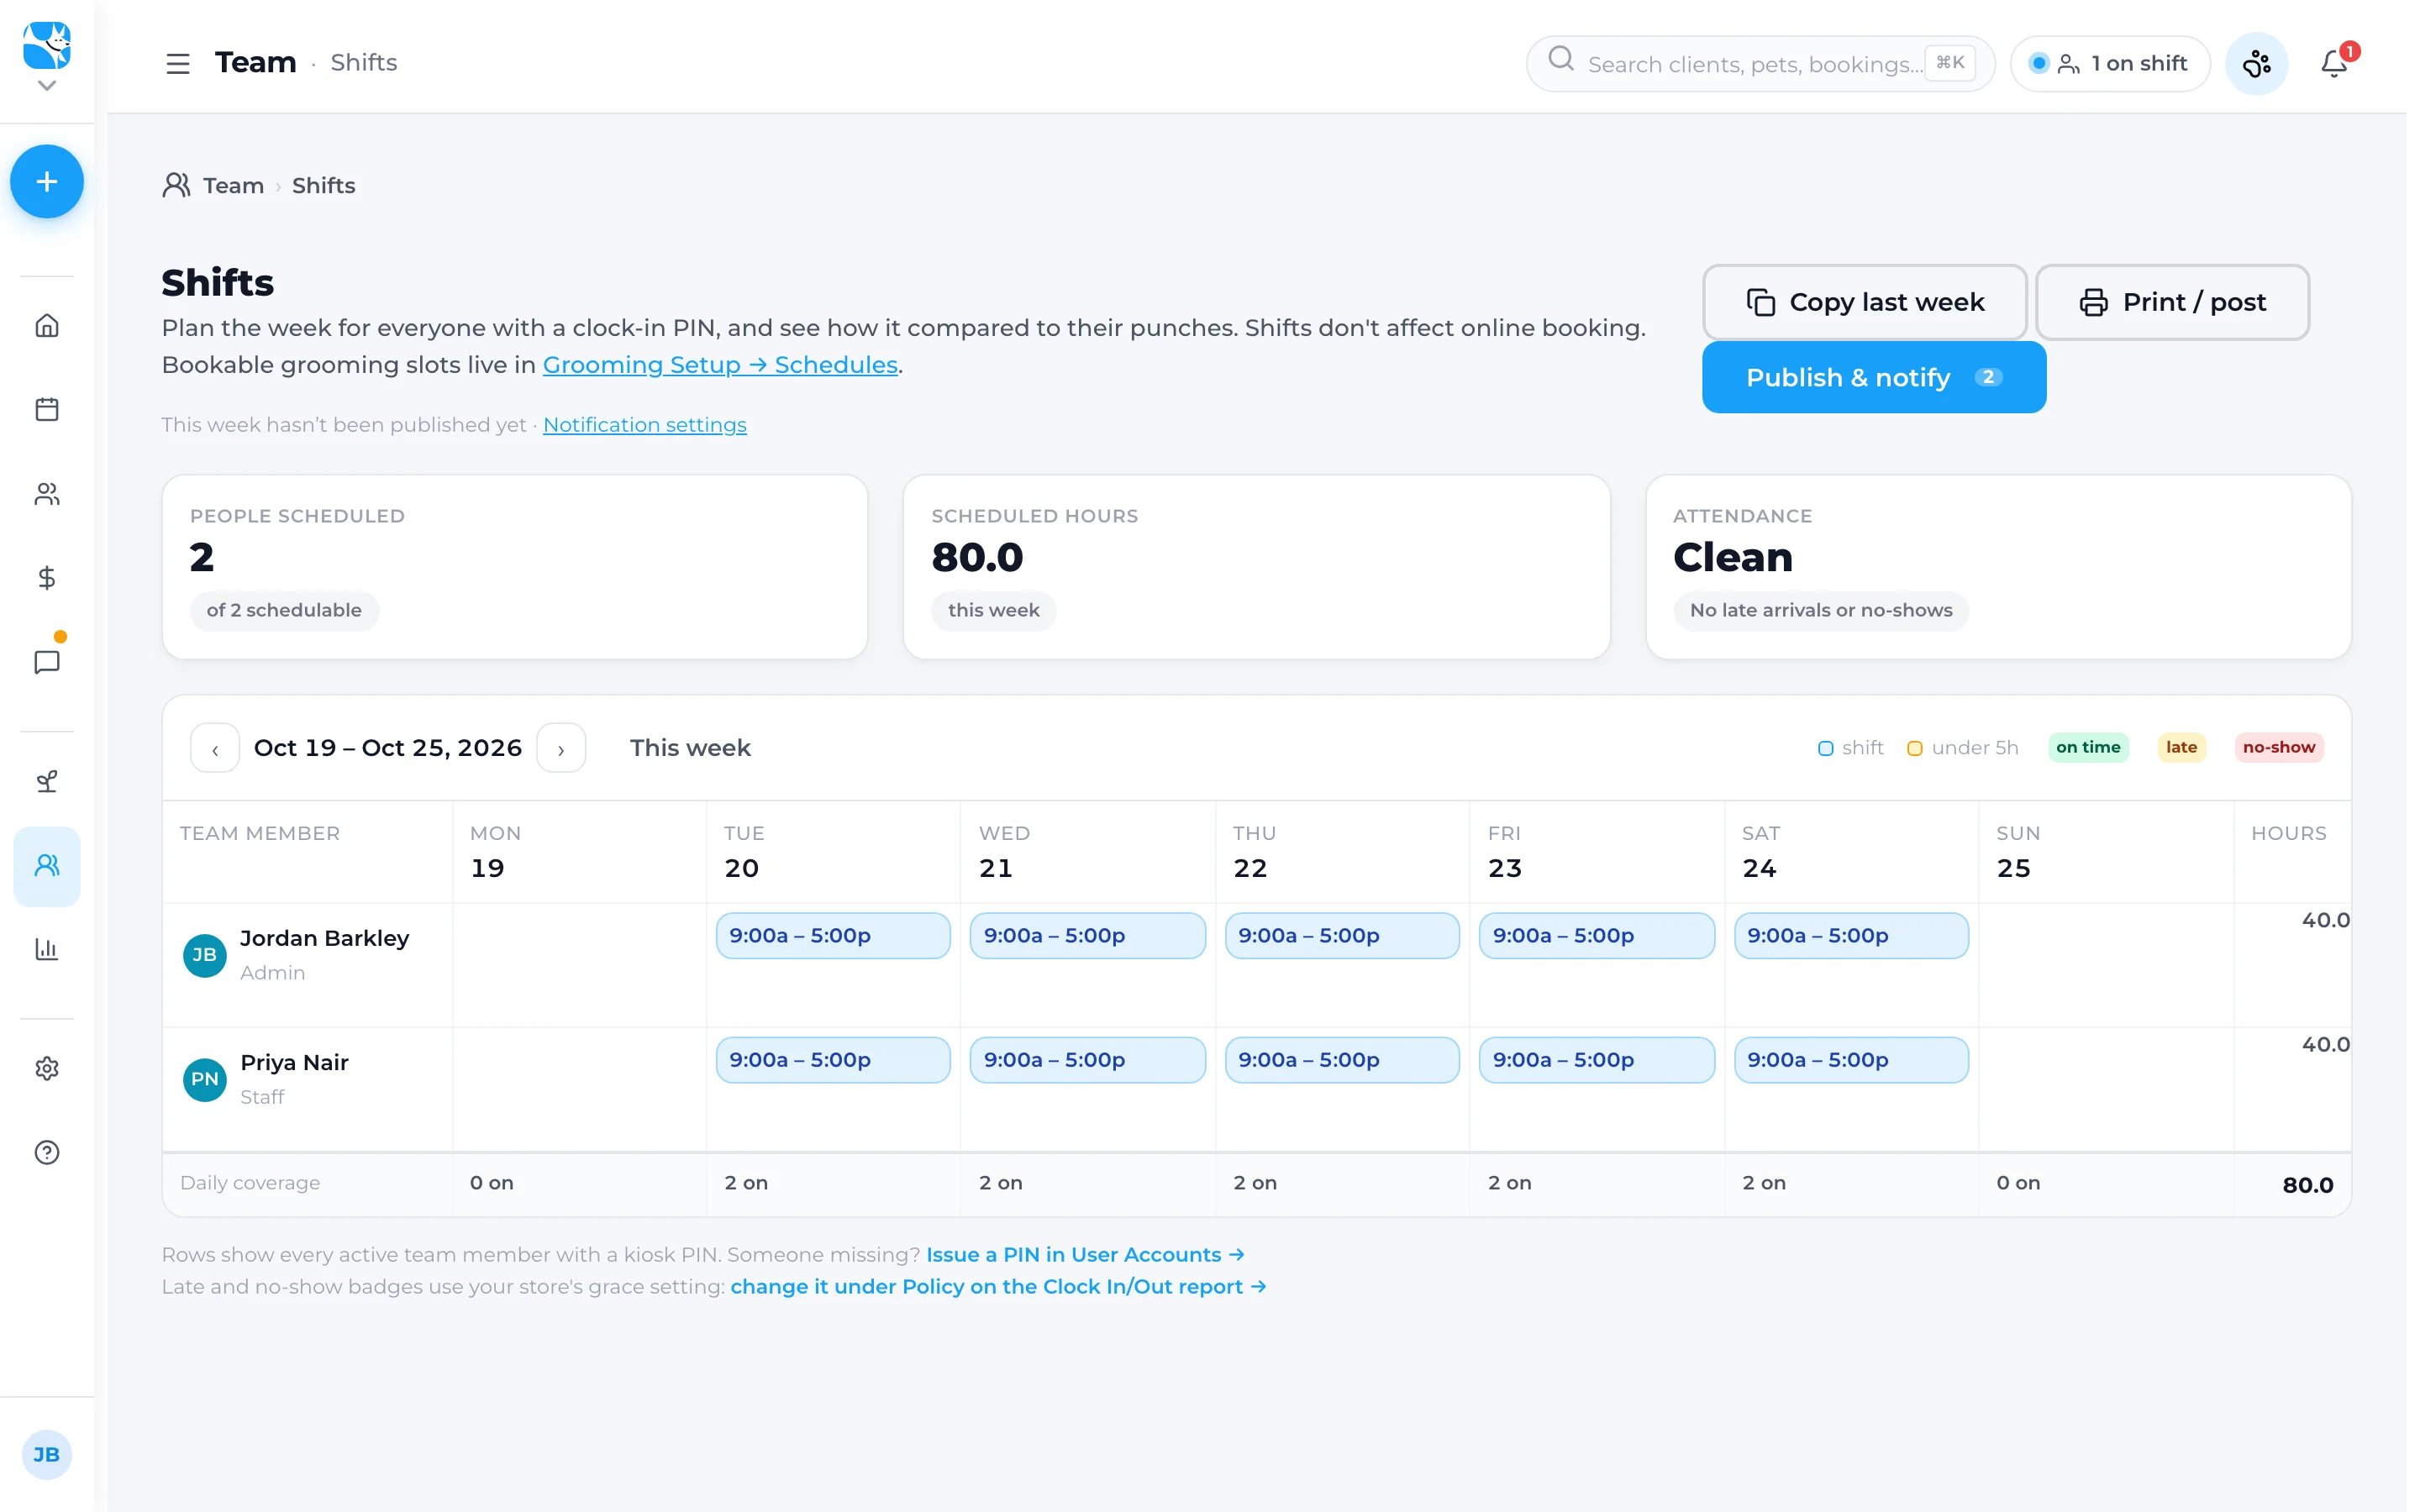Open the Help question mark icon
Screen dimensions: 2420x1512
(x=46, y=1153)
